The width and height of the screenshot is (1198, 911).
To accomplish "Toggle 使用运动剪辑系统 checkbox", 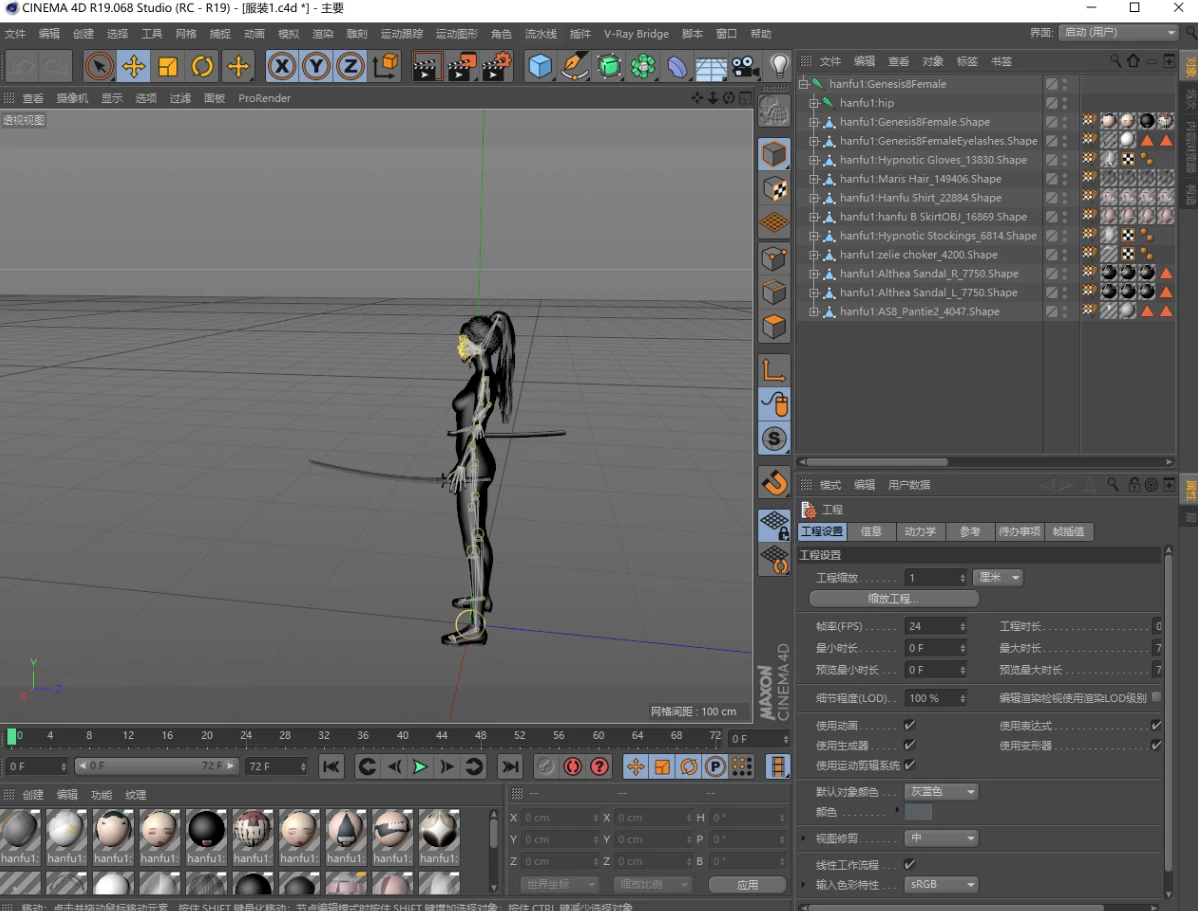I will pyautogui.click(x=909, y=764).
